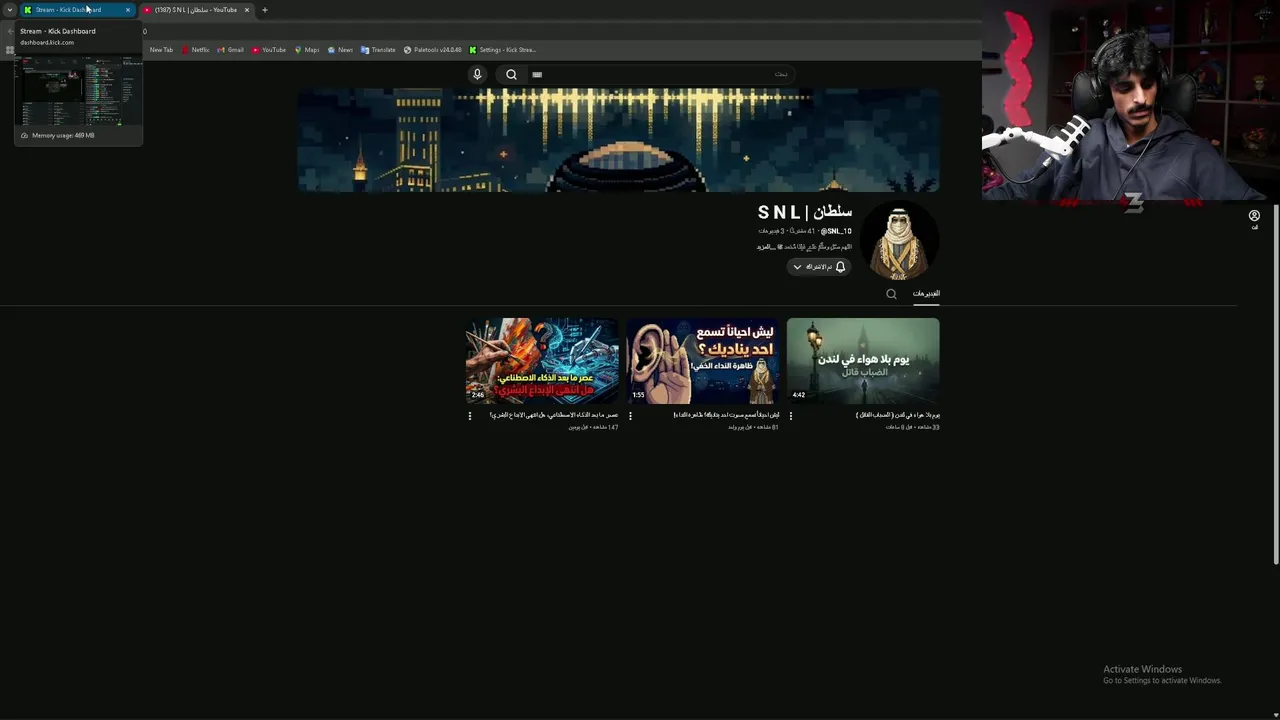Open the ear whispering video thumbnail (1:55)

703,361
